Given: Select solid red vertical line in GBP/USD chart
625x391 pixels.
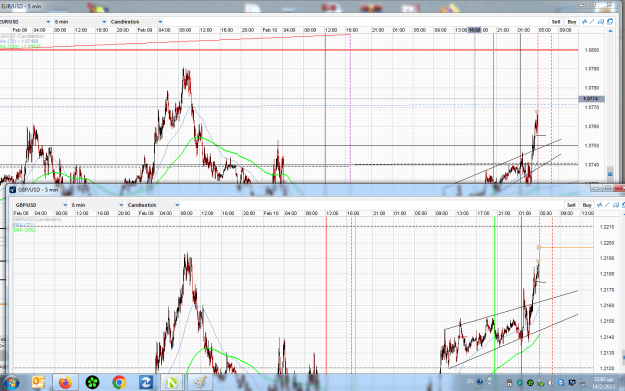Looking at the screenshot, I should click(326, 295).
